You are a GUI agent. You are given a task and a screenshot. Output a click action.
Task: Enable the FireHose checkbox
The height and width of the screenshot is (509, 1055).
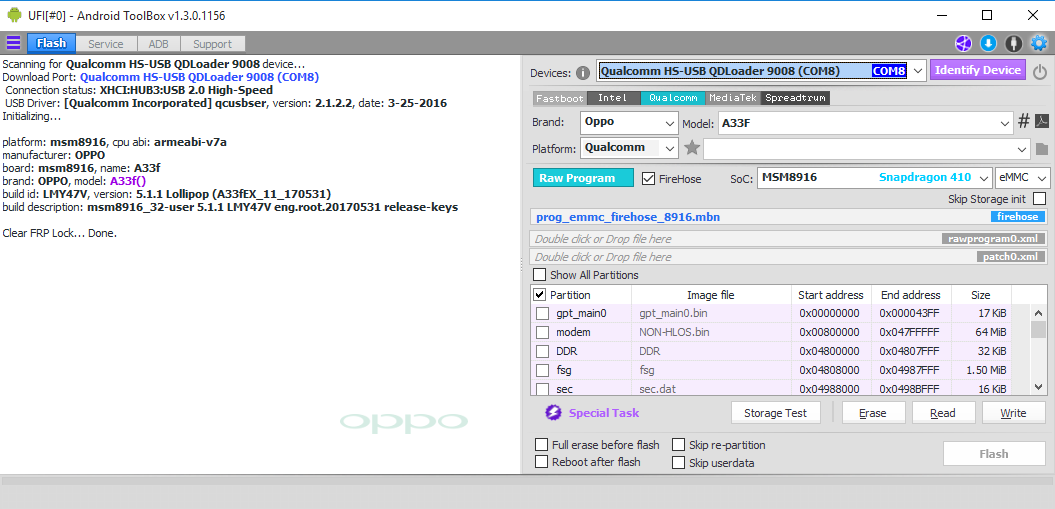pos(649,178)
